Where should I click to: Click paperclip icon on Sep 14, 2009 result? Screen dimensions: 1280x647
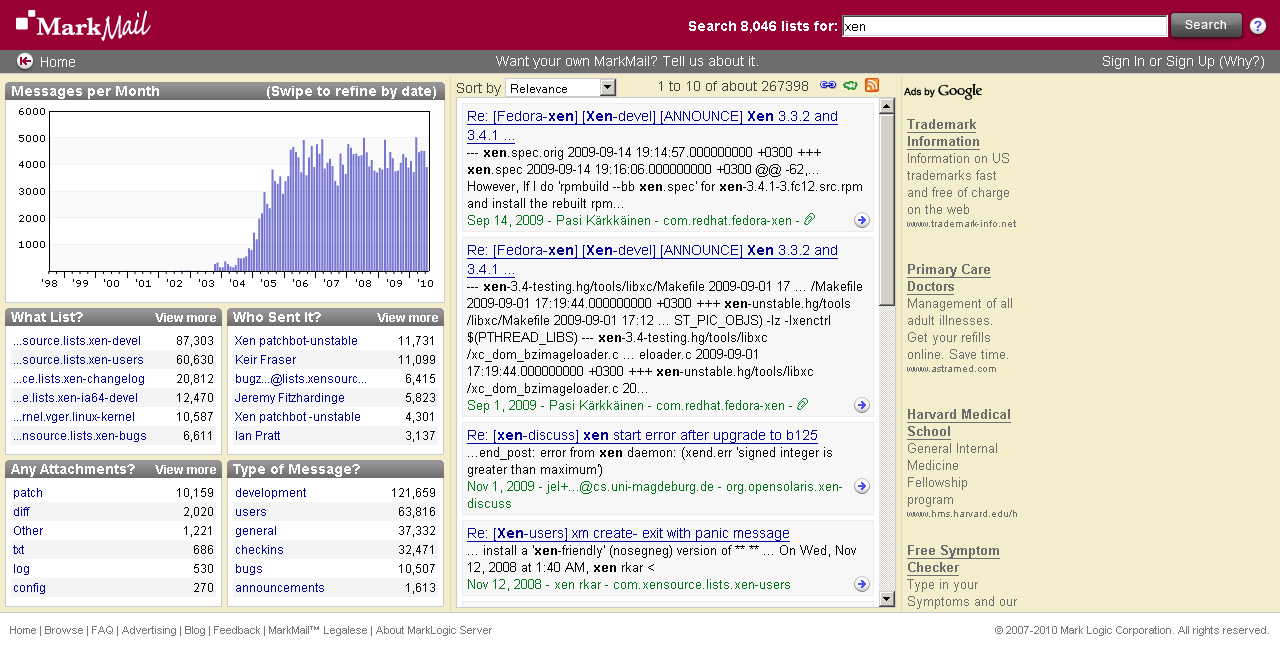(x=809, y=220)
